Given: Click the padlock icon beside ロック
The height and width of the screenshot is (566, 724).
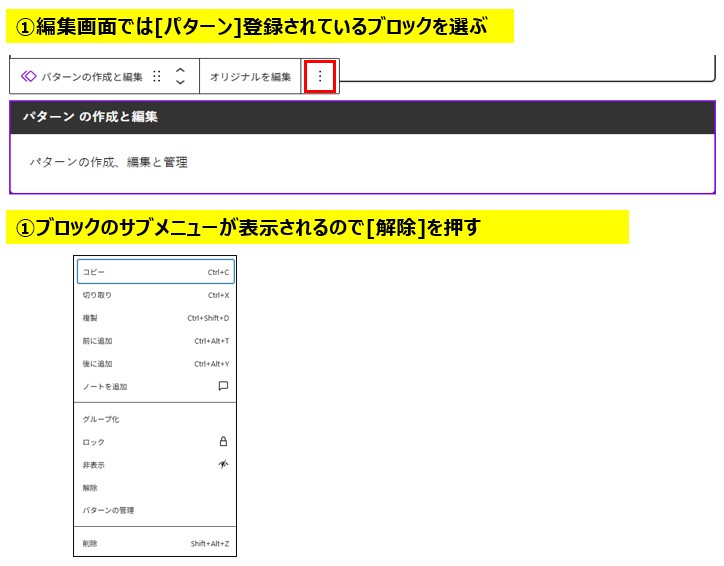Looking at the screenshot, I should 223,441.
